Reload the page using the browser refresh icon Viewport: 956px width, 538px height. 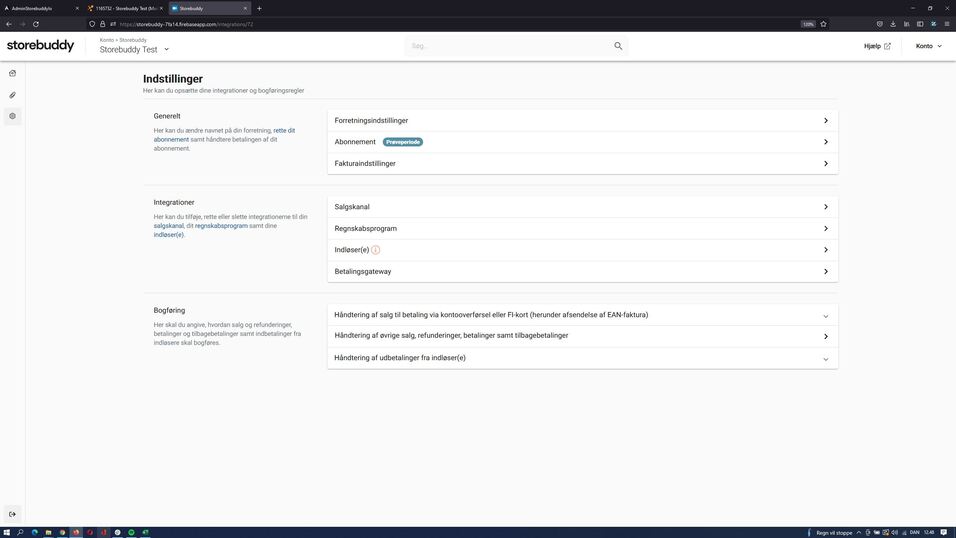[36, 24]
